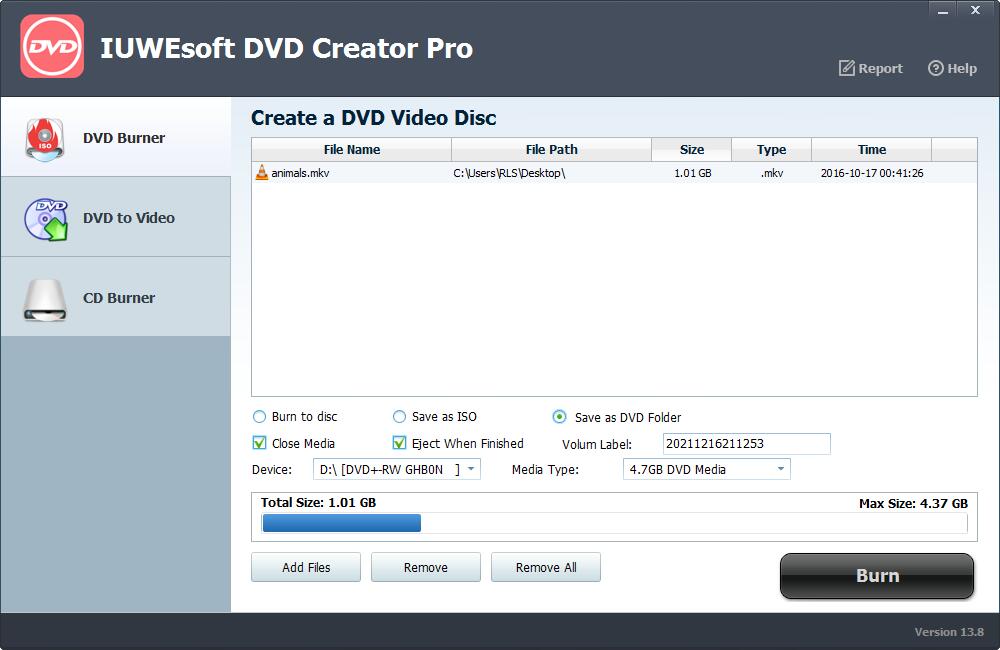Image resolution: width=1000 pixels, height=650 pixels.
Task: Sort by the Type column header
Action: click(x=772, y=149)
